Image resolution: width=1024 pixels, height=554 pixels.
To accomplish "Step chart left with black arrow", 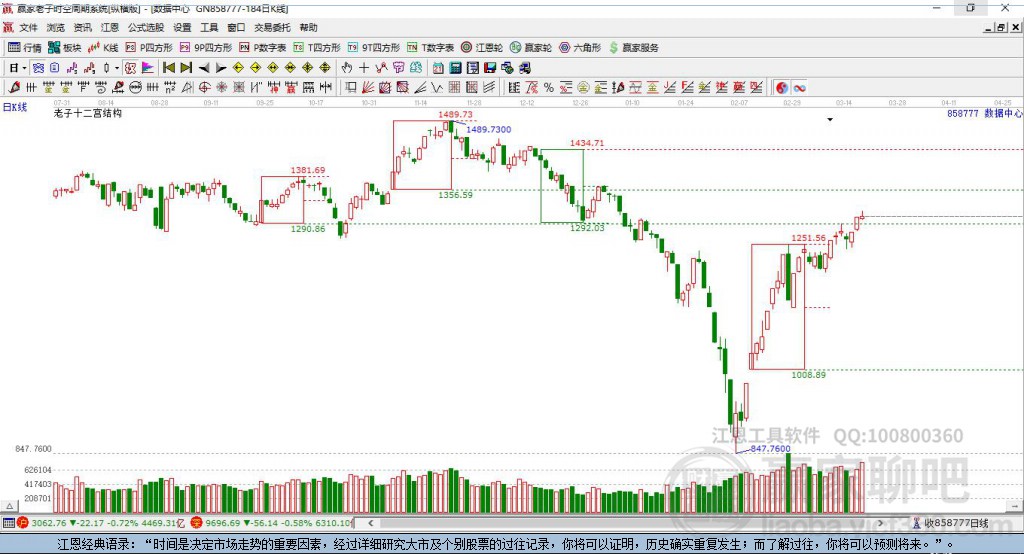I will tap(204, 68).
